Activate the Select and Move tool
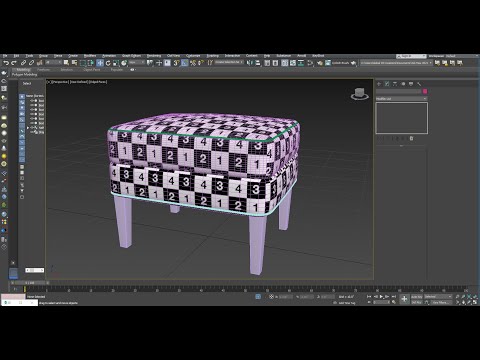 point(100,63)
